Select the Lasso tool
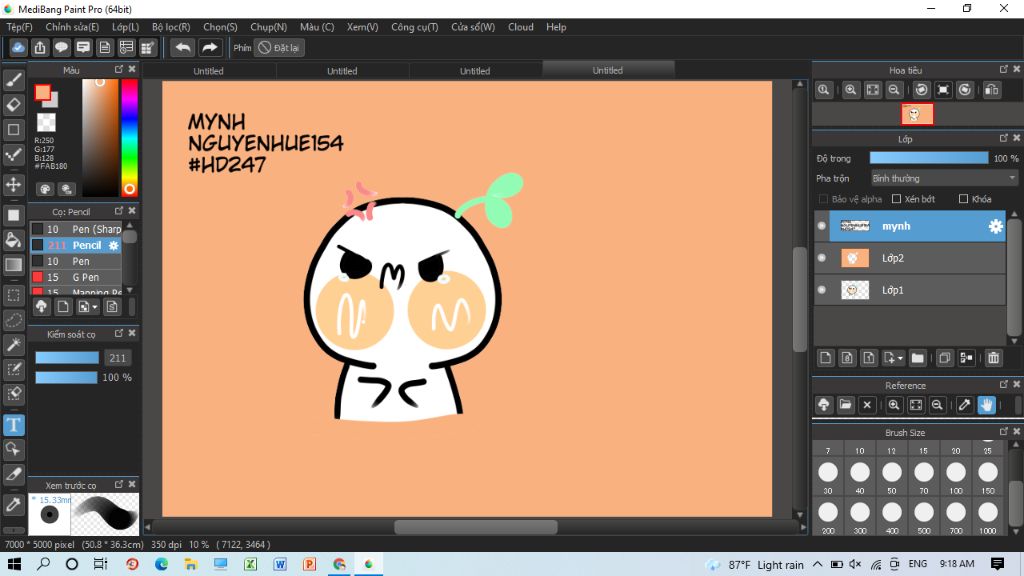This screenshot has height=576, width=1024. [14, 320]
